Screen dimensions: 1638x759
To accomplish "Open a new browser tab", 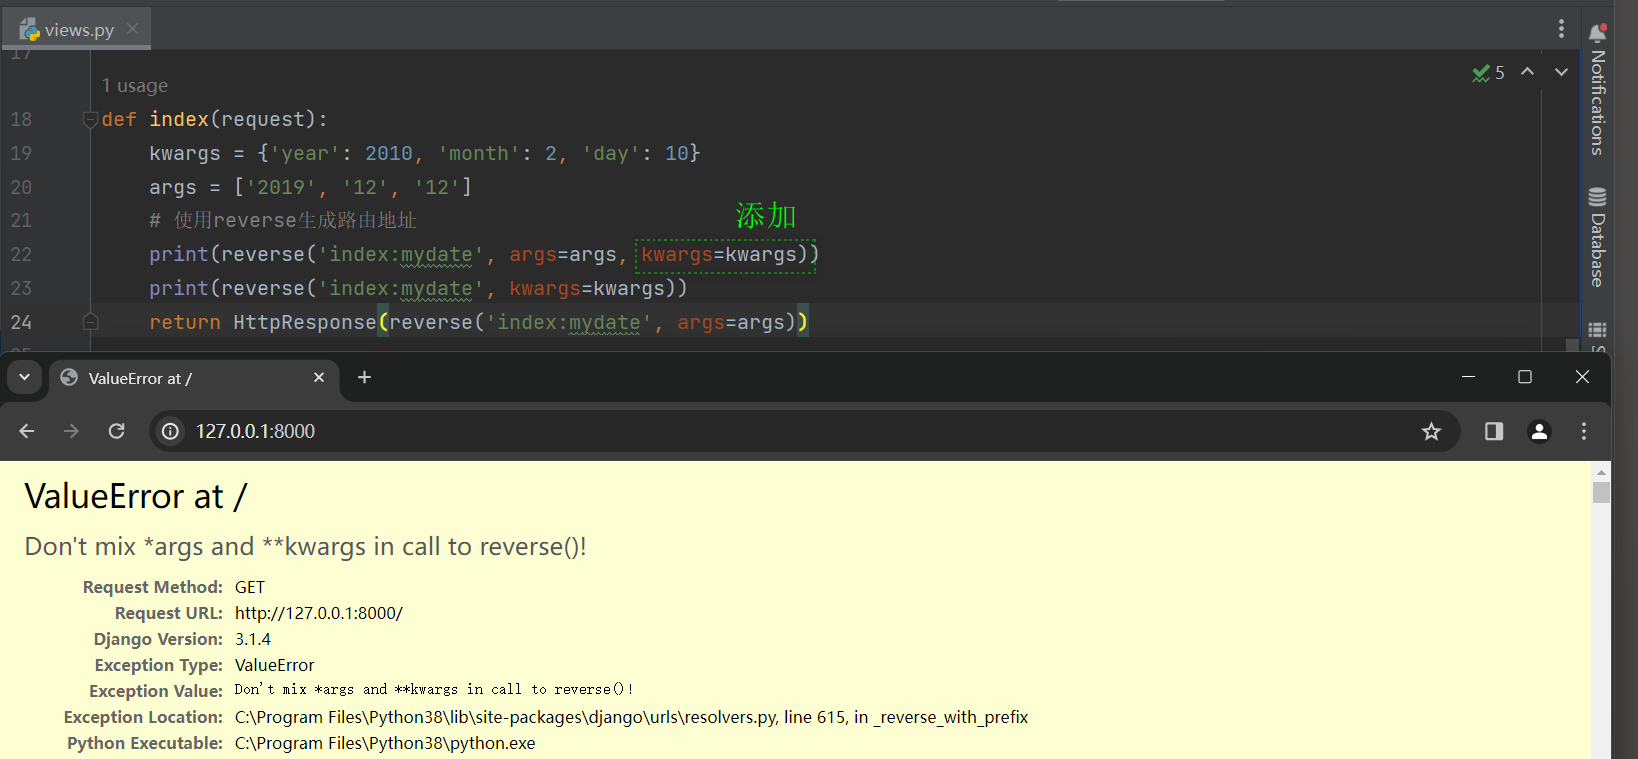I will tap(364, 377).
